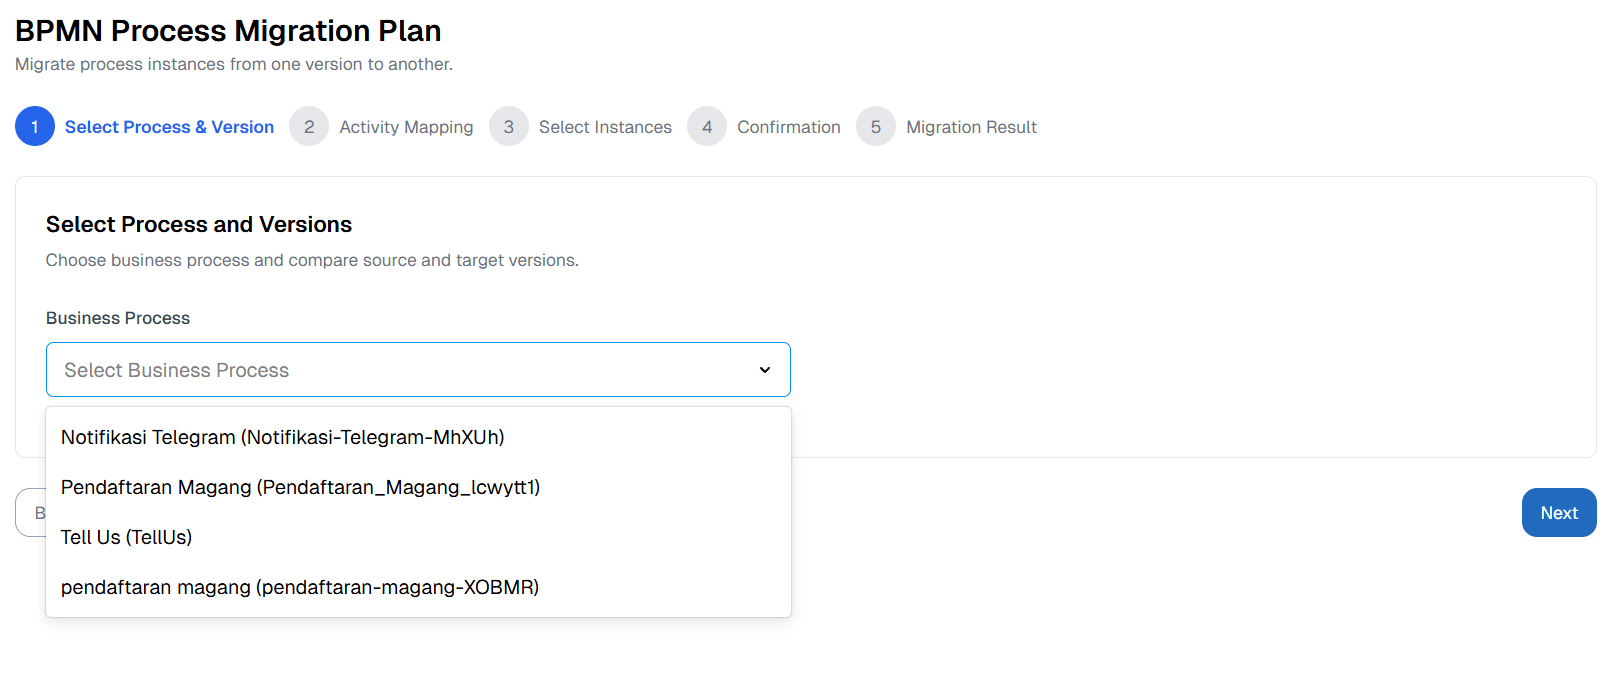Click the Next button
Image resolution: width=1616 pixels, height=682 pixels.
[x=1559, y=513]
